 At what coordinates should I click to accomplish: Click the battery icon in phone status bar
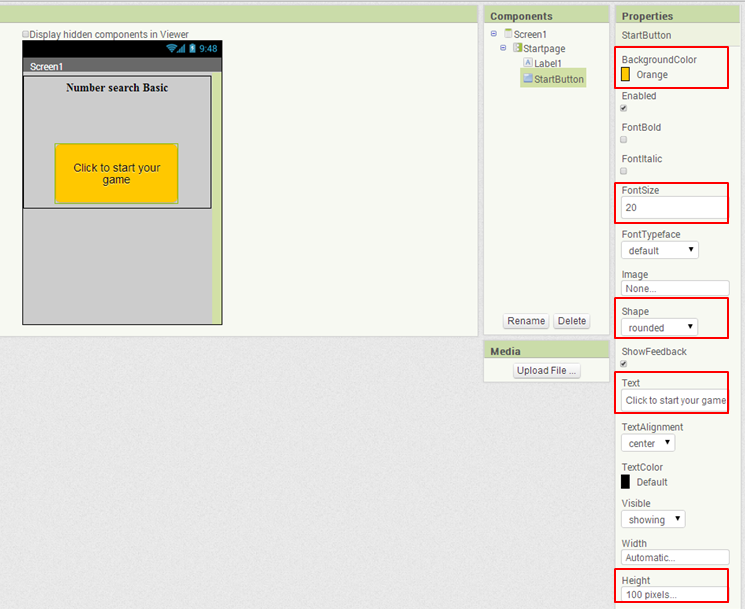point(192,48)
